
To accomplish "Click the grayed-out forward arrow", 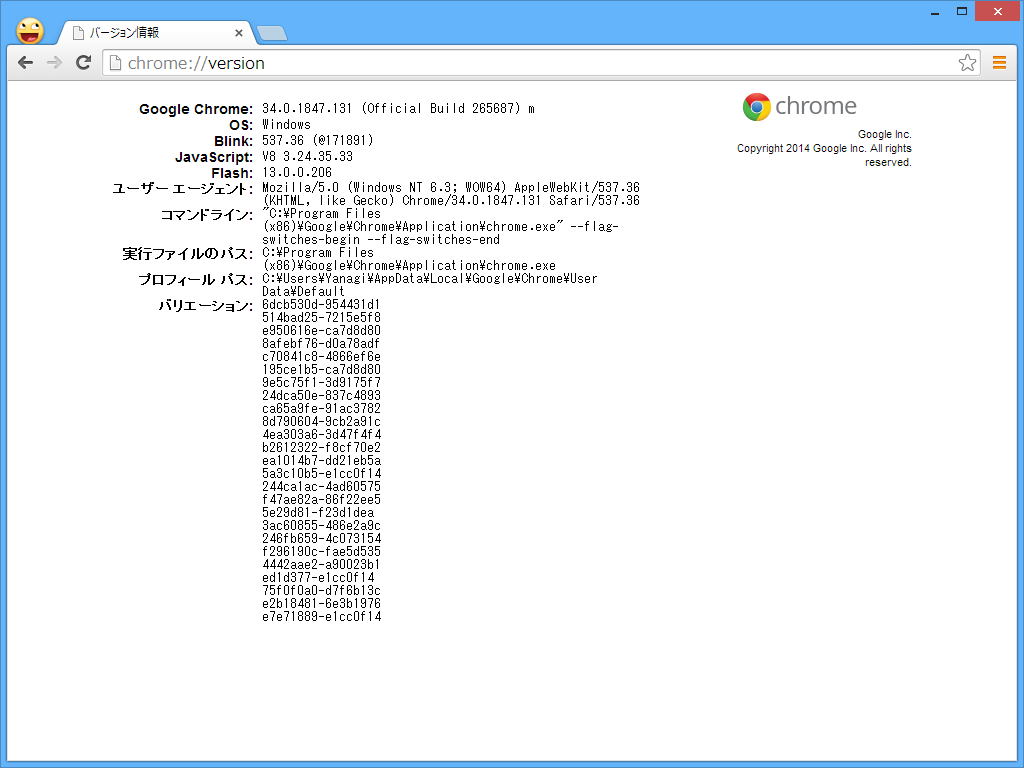I will tap(55, 62).
